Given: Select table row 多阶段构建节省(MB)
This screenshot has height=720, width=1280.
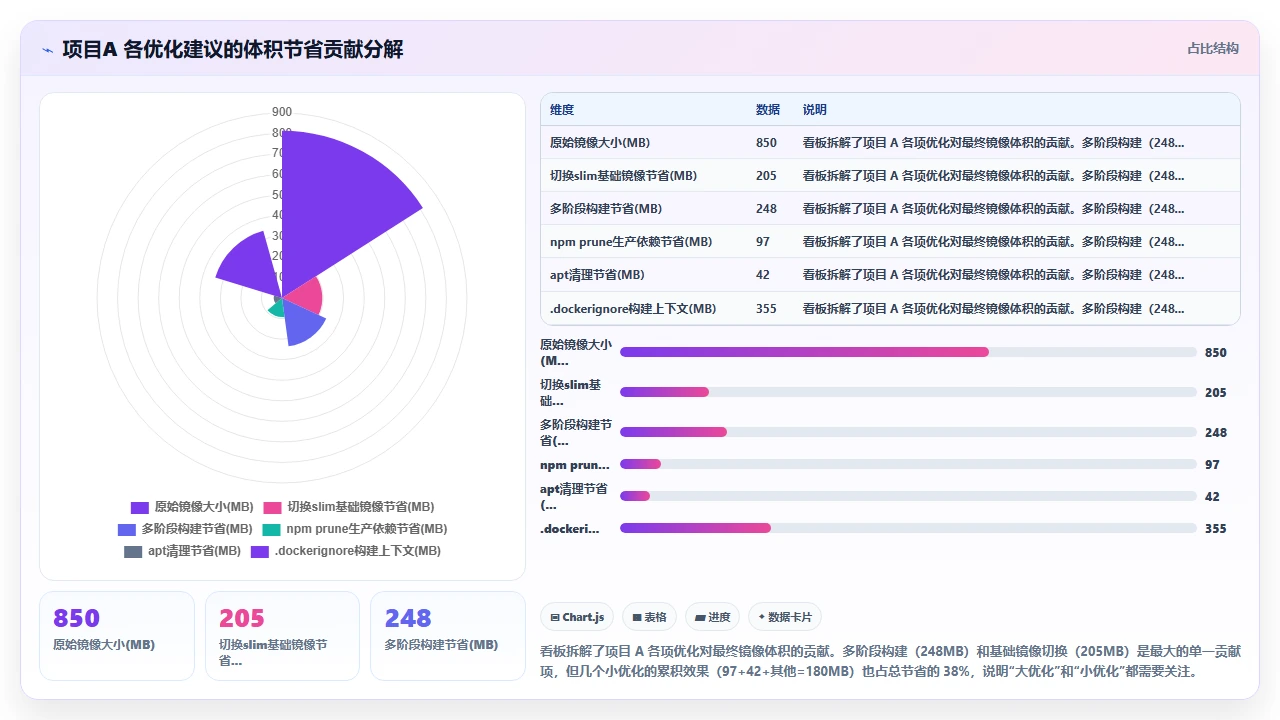Looking at the screenshot, I should (890, 209).
